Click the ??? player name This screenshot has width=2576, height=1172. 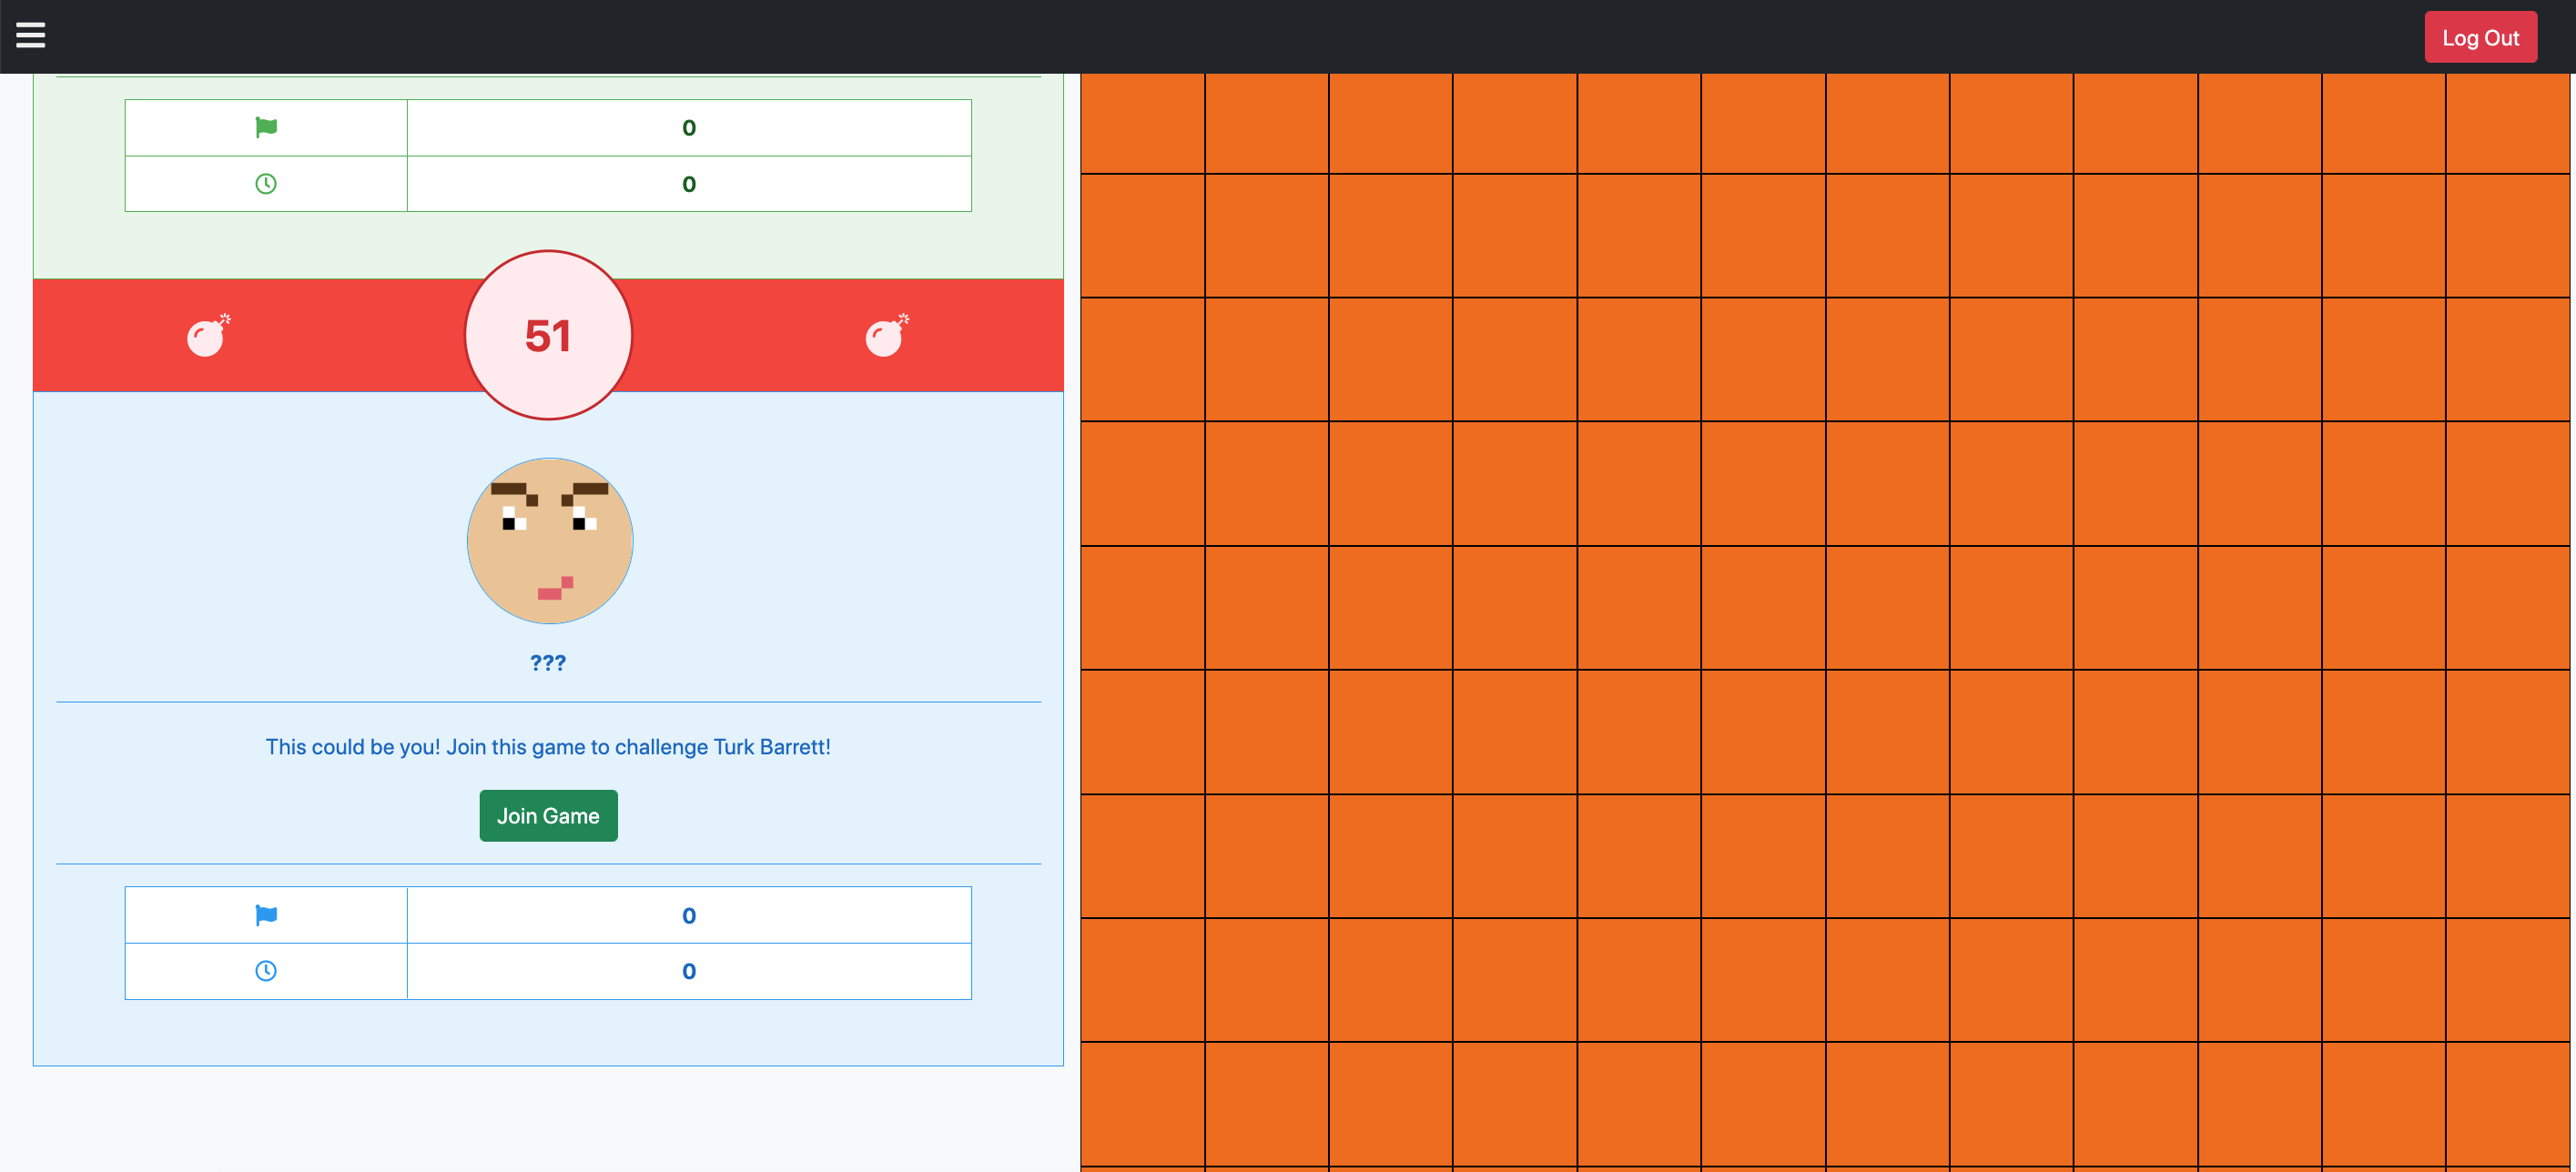click(x=548, y=662)
